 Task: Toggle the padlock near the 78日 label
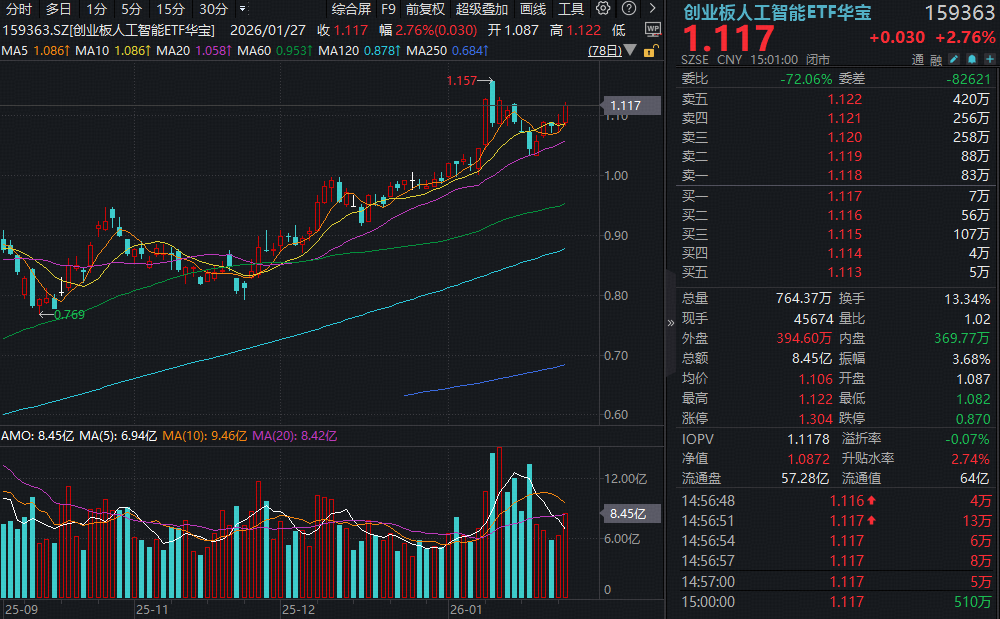(649, 51)
